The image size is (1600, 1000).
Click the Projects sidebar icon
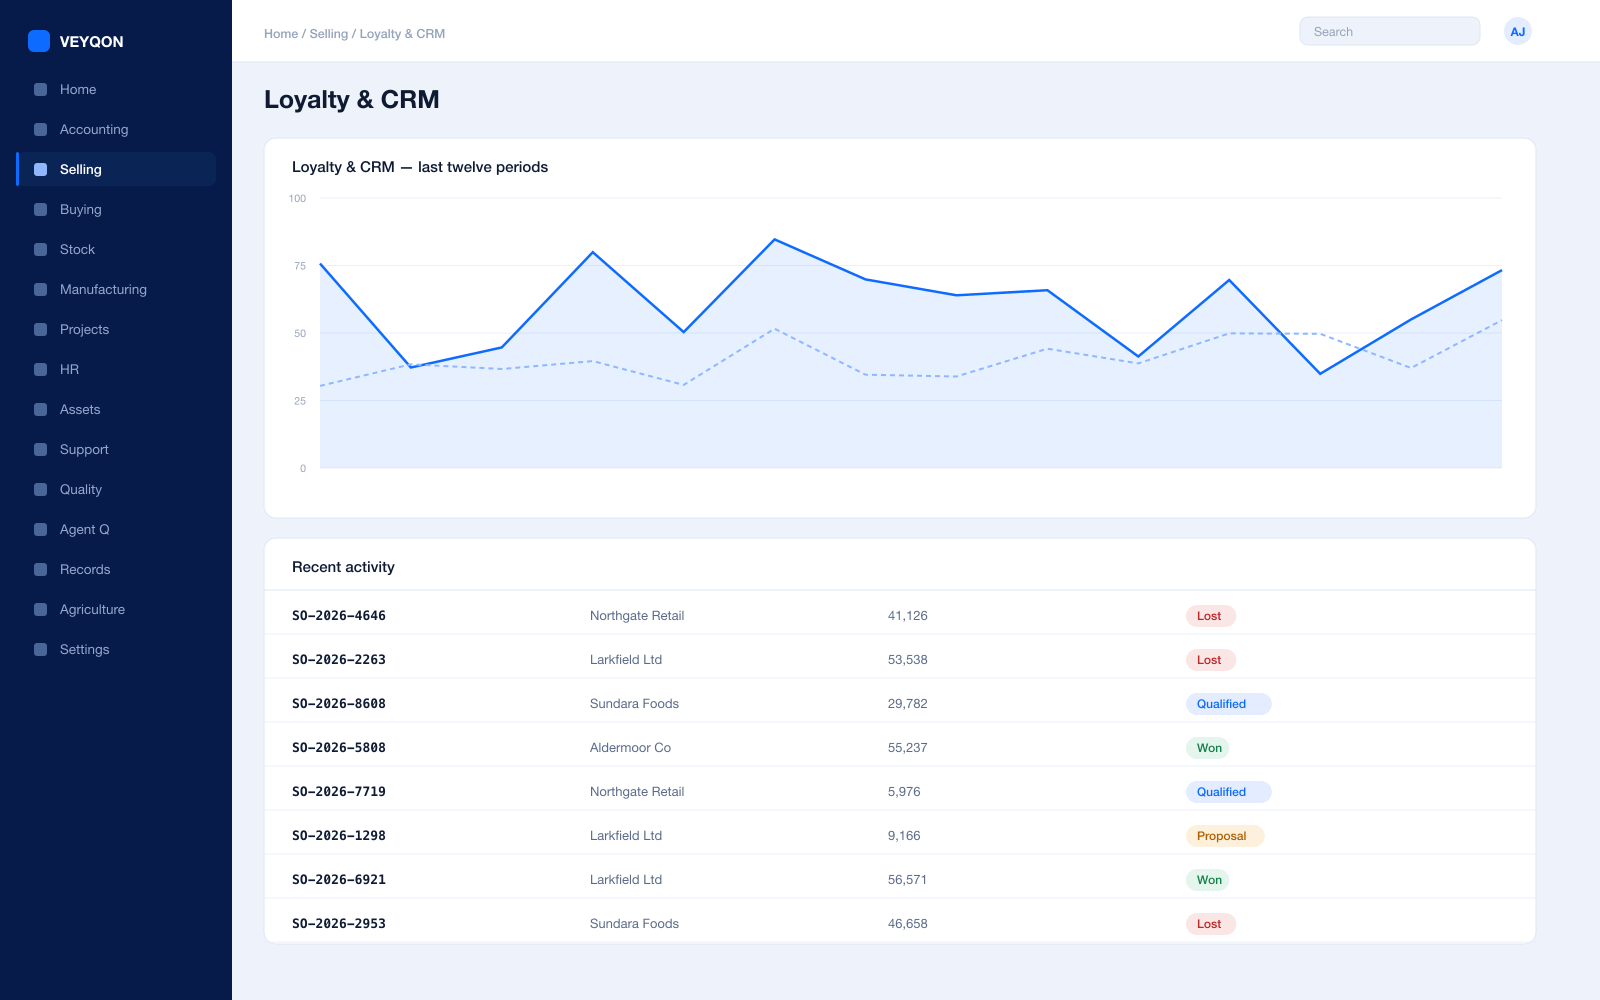(40, 329)
